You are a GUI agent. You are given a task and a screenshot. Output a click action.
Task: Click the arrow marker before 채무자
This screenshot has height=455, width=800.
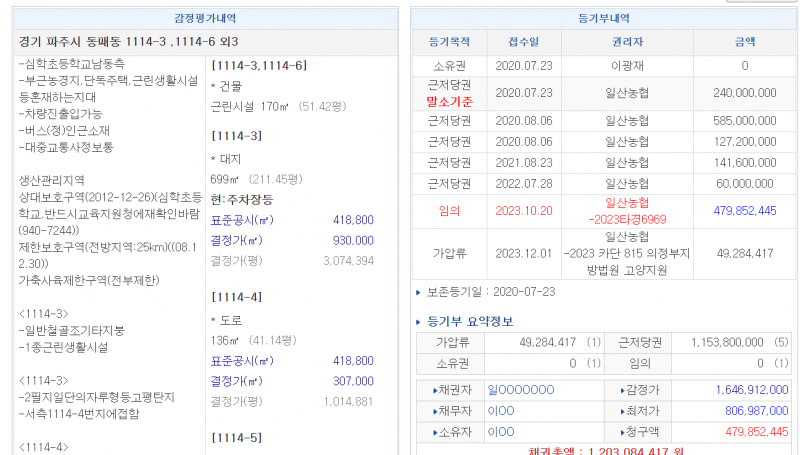pyautogui.click(x=436, y=411)
